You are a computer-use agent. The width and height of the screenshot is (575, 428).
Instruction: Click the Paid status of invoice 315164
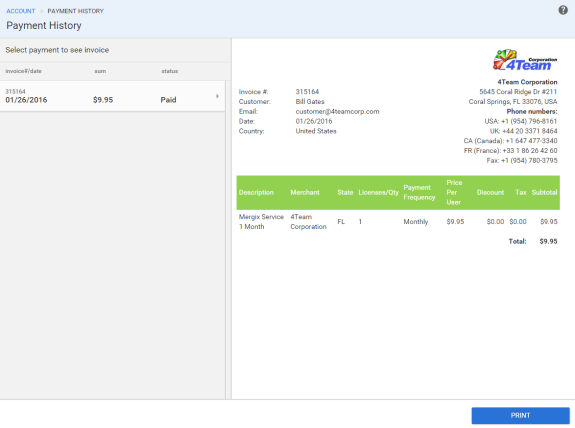point(168,100)
